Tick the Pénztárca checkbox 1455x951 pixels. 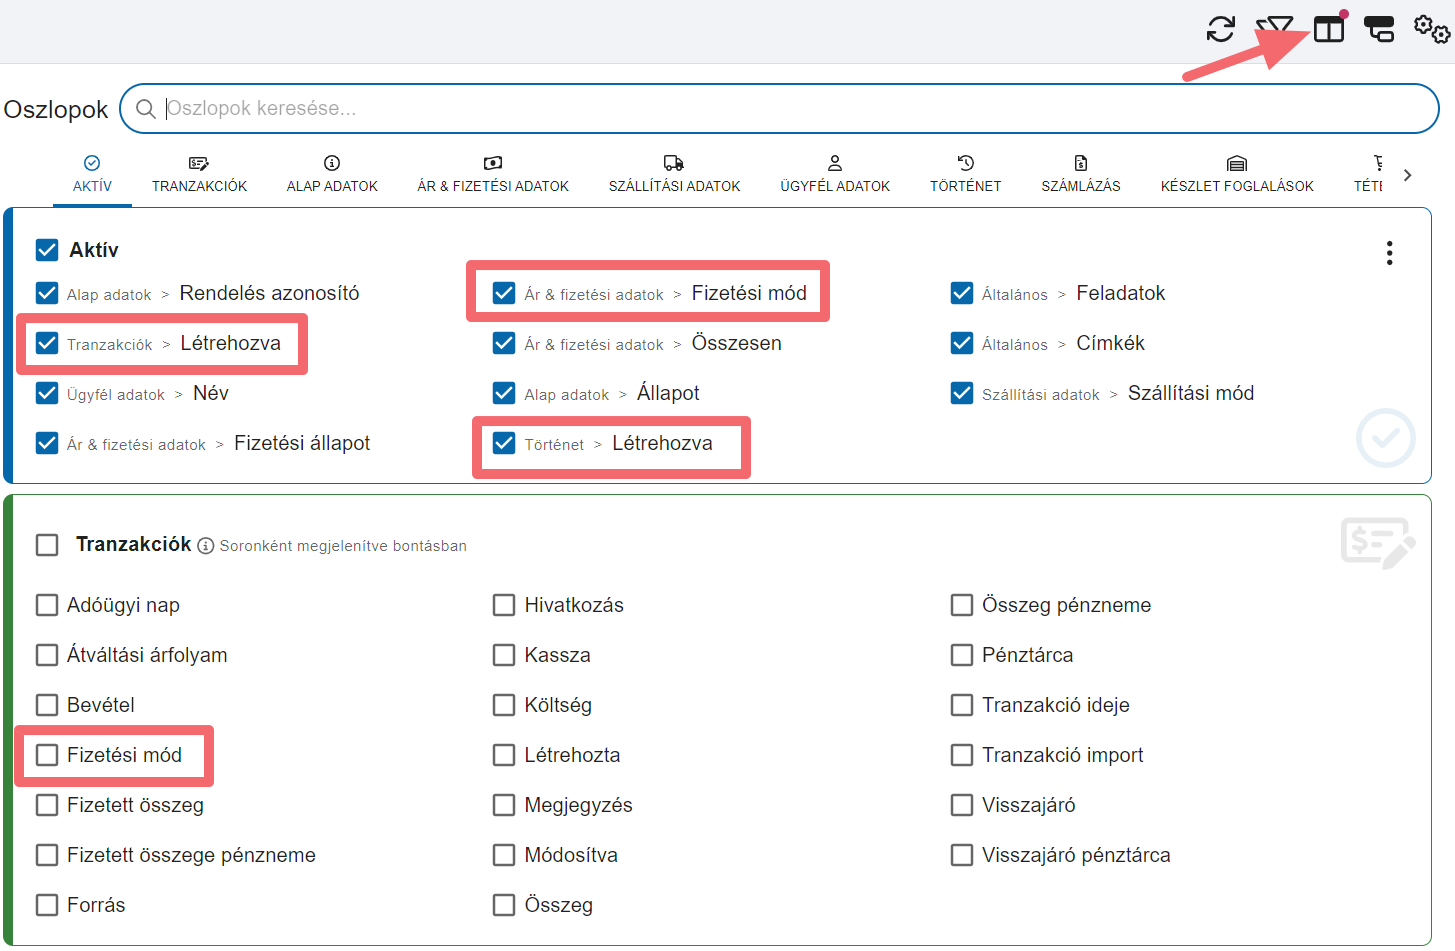coord(962,655)
